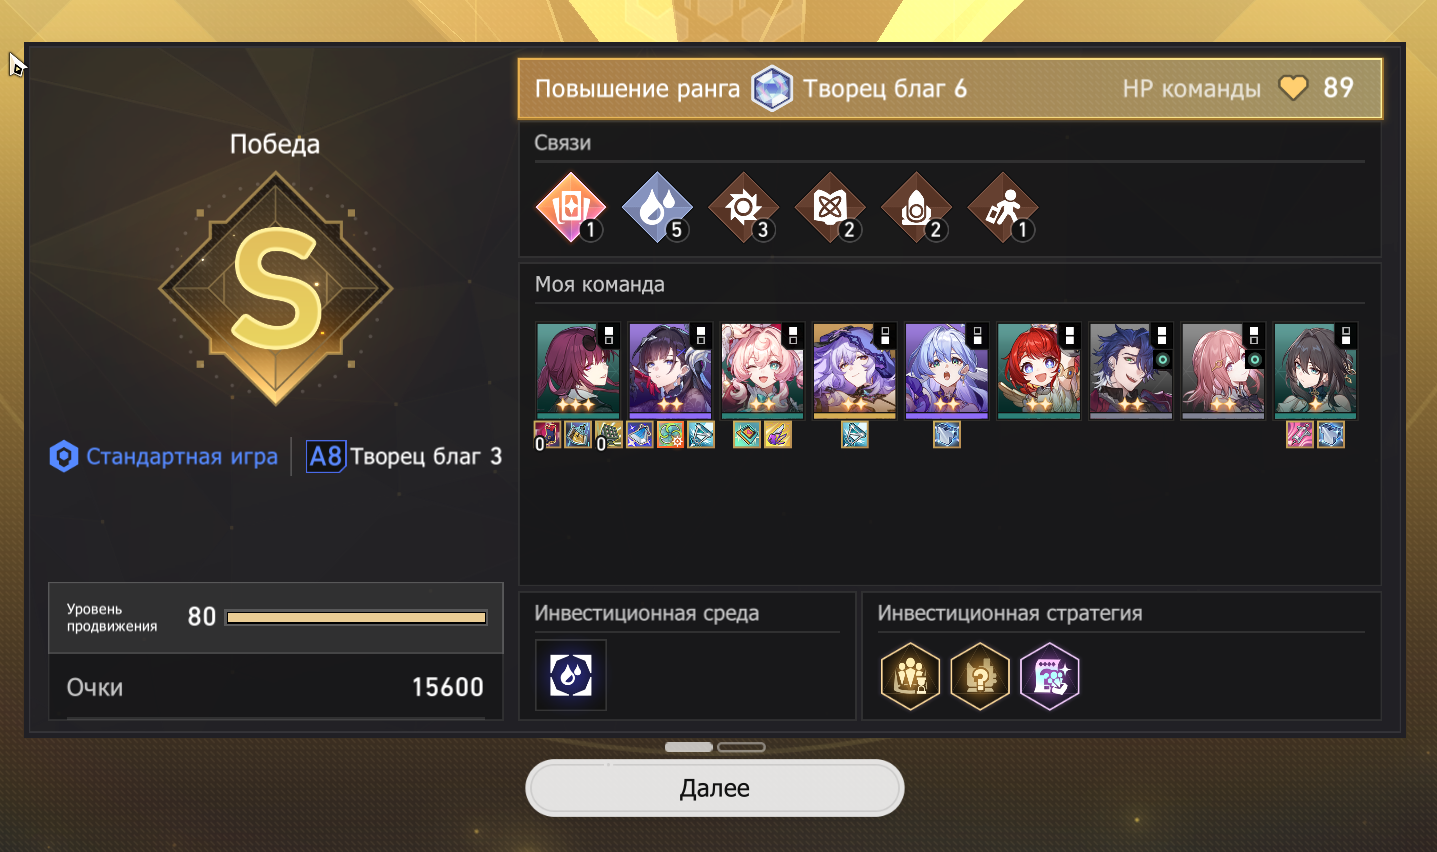Select the atom bond icon with badge 2
Viewport: 1437px width, 852px height.
[830, 208]
